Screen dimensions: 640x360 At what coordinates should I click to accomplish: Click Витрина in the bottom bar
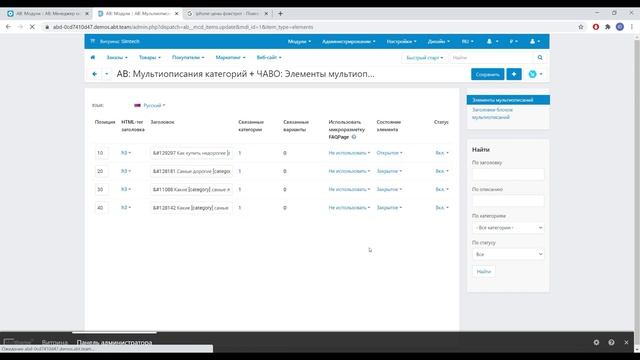(x=55, y=342)
